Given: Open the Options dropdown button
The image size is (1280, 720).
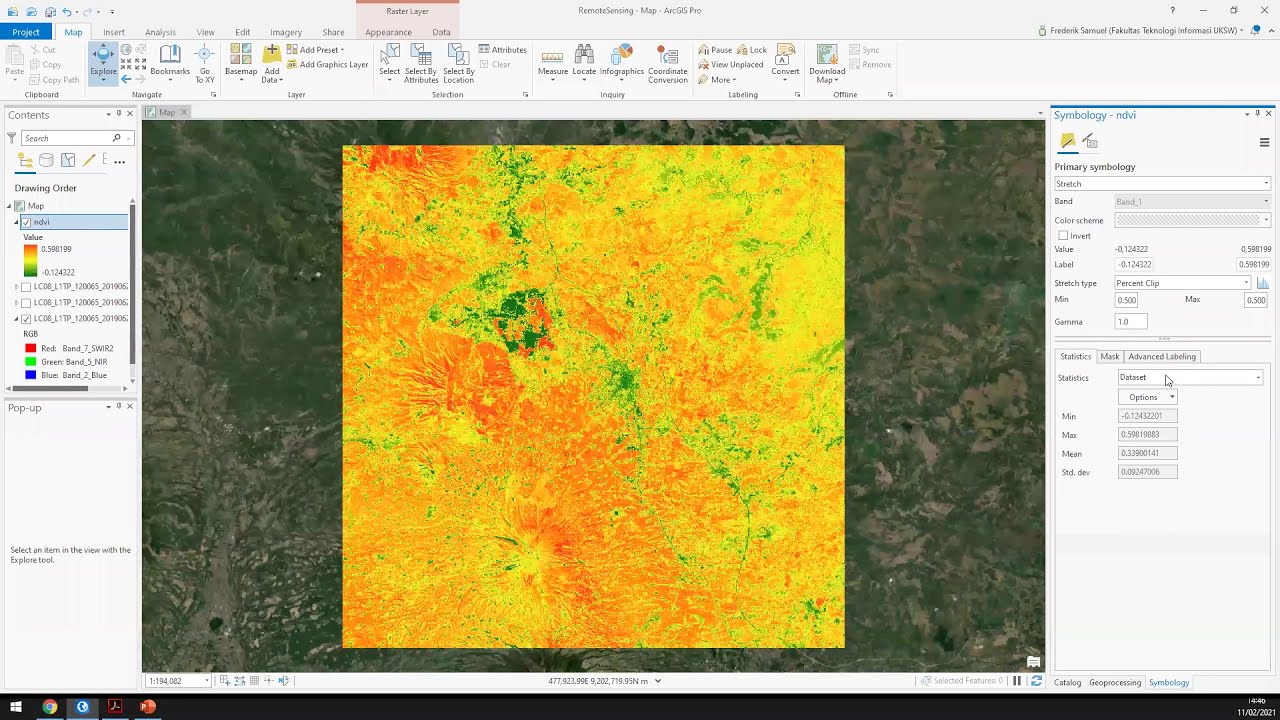Looking at the screenshot, I should (1147, 397).
